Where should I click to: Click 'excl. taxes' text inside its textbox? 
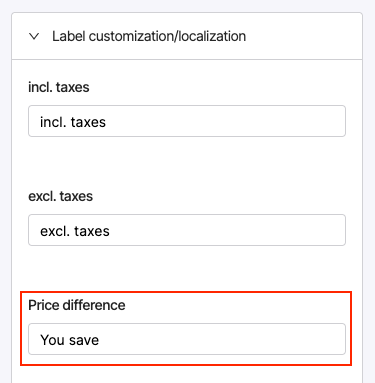[x=75, y=231]
